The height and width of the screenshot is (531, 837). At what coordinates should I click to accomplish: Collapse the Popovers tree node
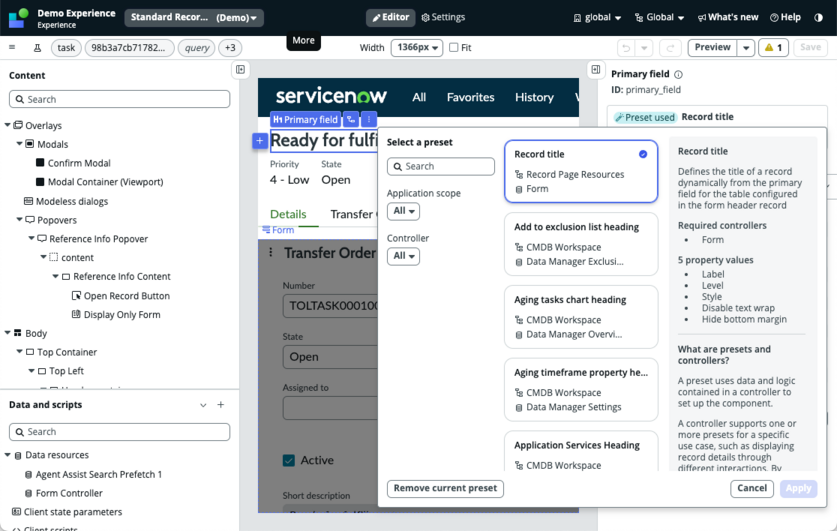(x=20, y=220)
